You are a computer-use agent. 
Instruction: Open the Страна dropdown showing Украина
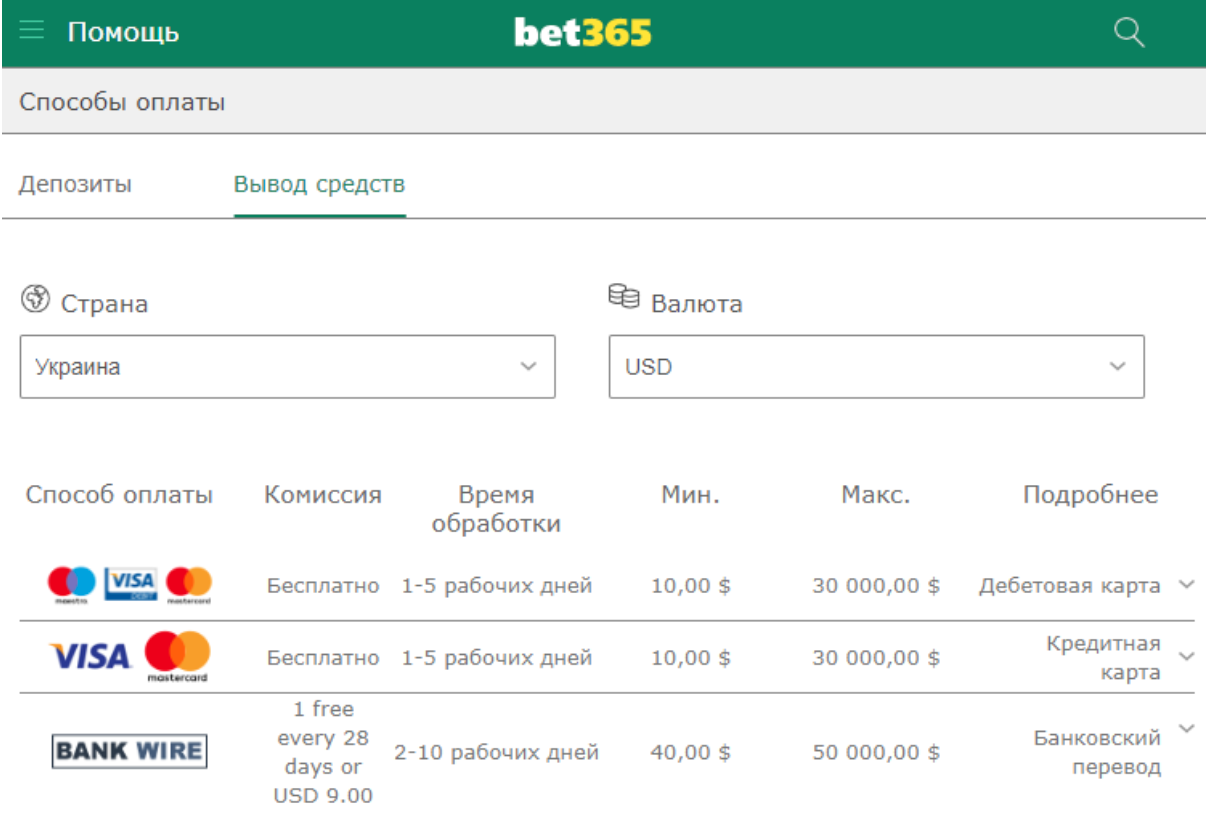click(287, 367)
